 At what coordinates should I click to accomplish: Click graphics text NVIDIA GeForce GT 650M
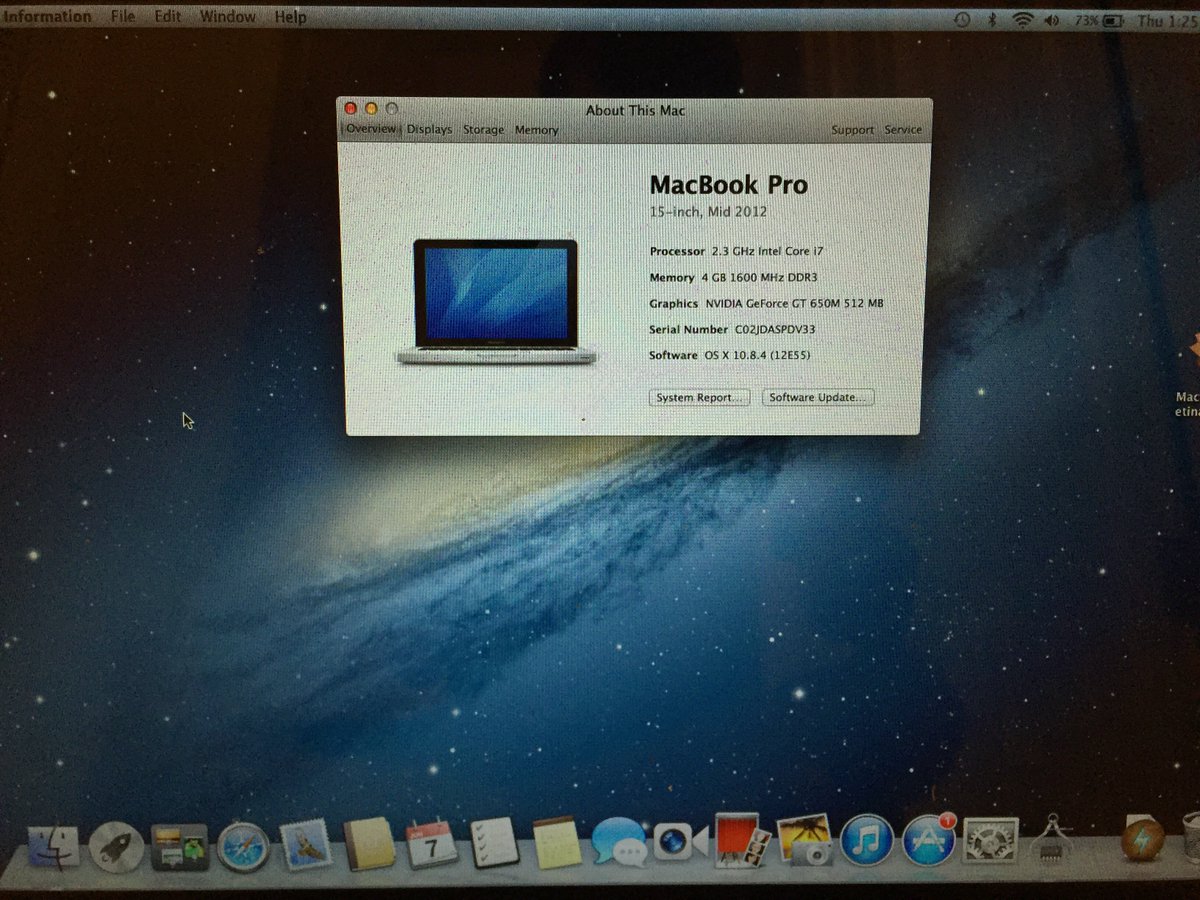794,303
